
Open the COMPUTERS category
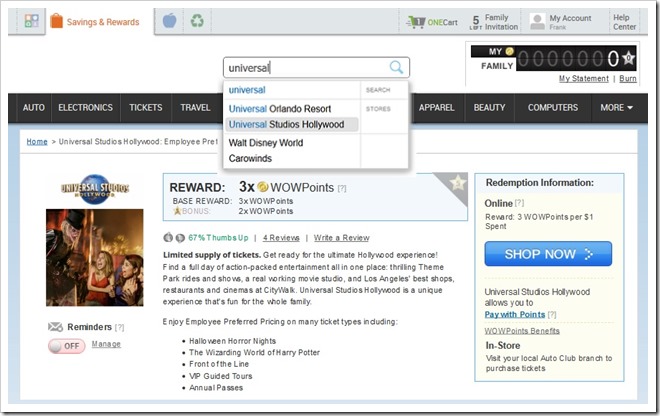(553, 108)
